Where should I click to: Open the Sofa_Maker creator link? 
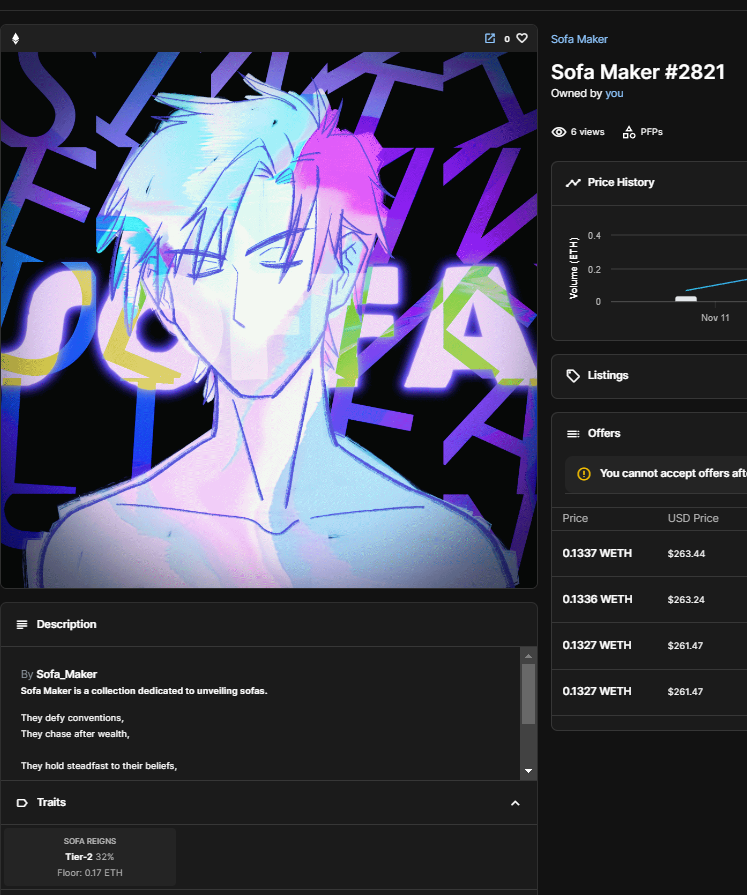[67, 674]
